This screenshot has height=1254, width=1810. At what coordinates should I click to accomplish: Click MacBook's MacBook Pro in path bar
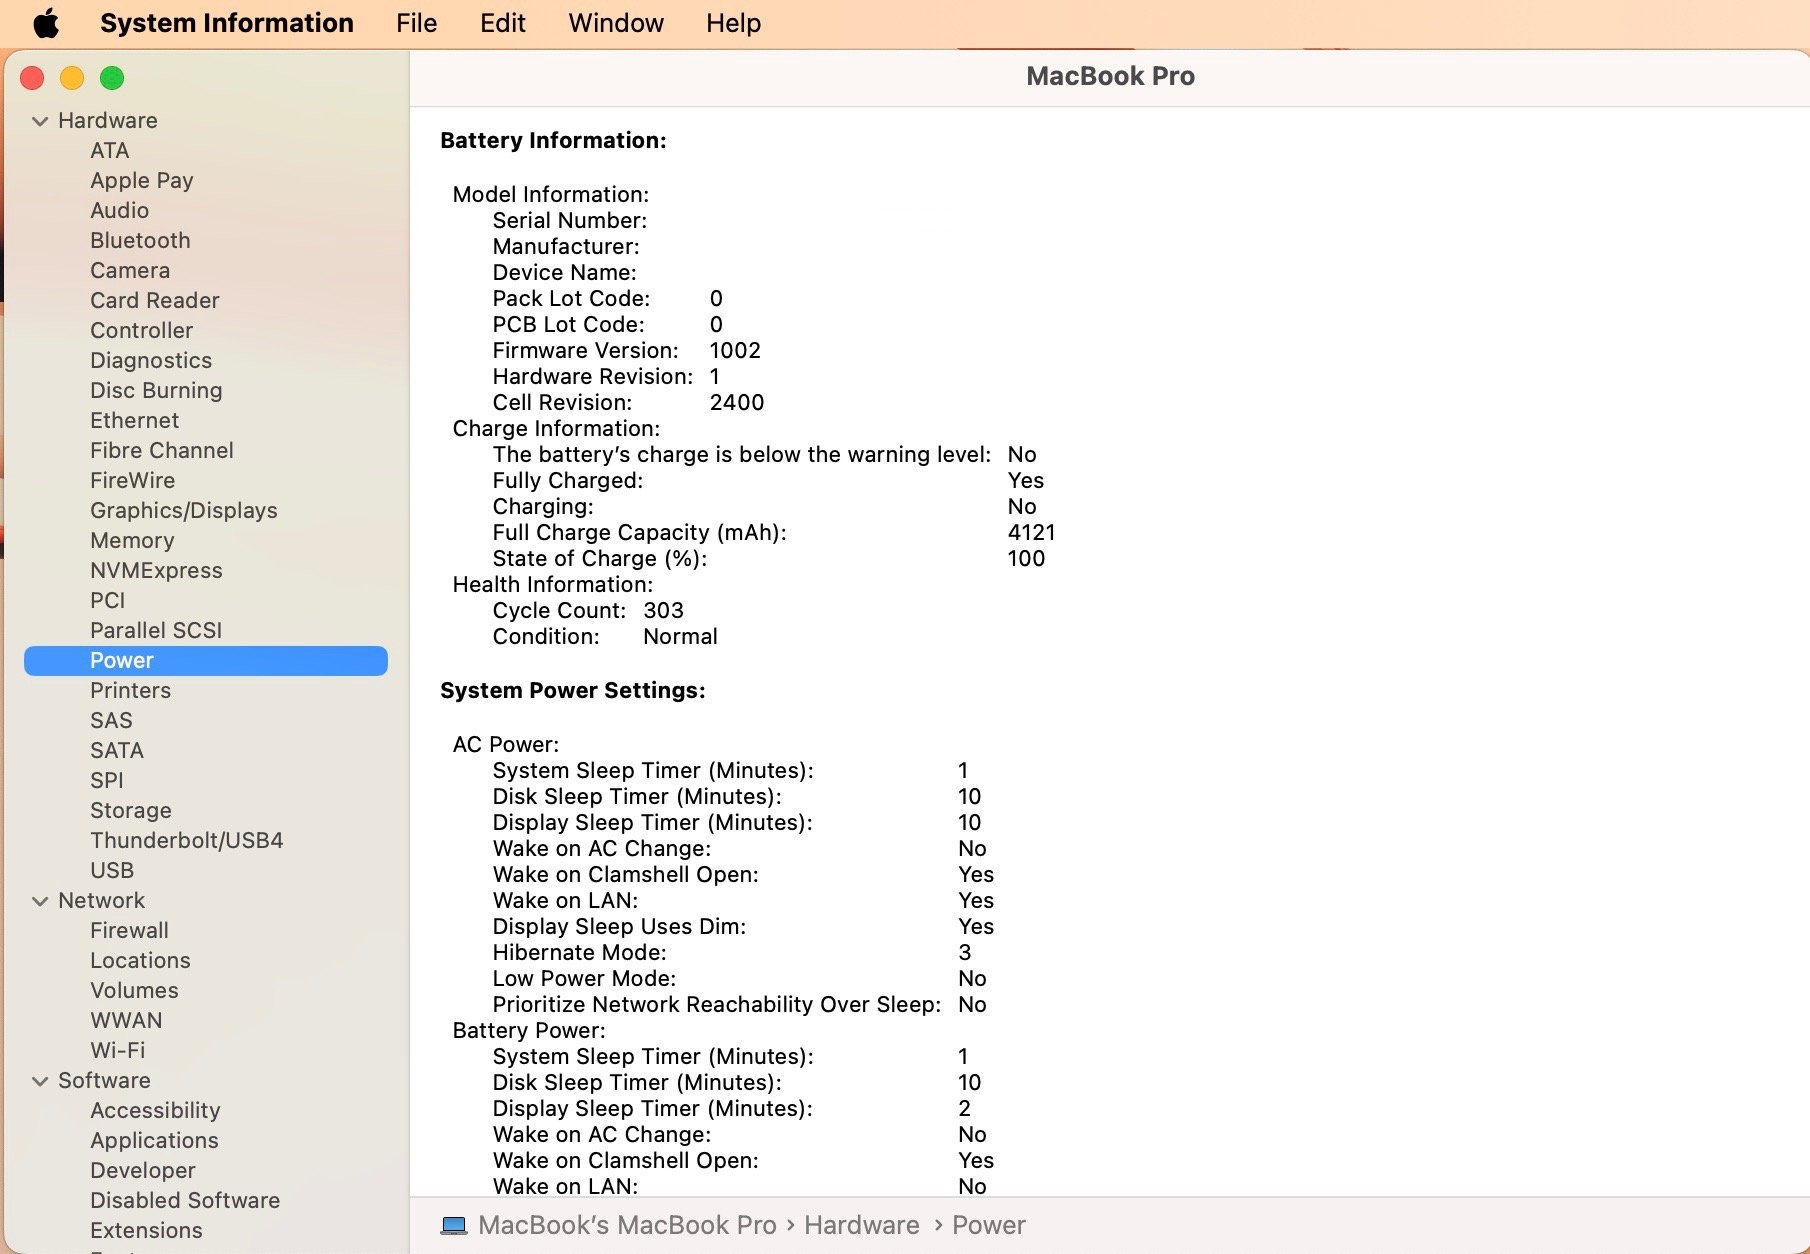(627, 1225)
